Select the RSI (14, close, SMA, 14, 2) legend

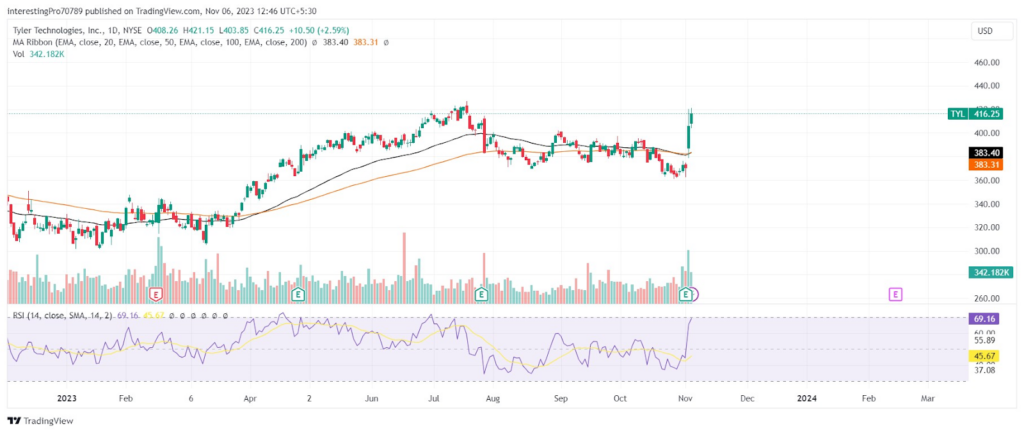click(x=63, y=315)
